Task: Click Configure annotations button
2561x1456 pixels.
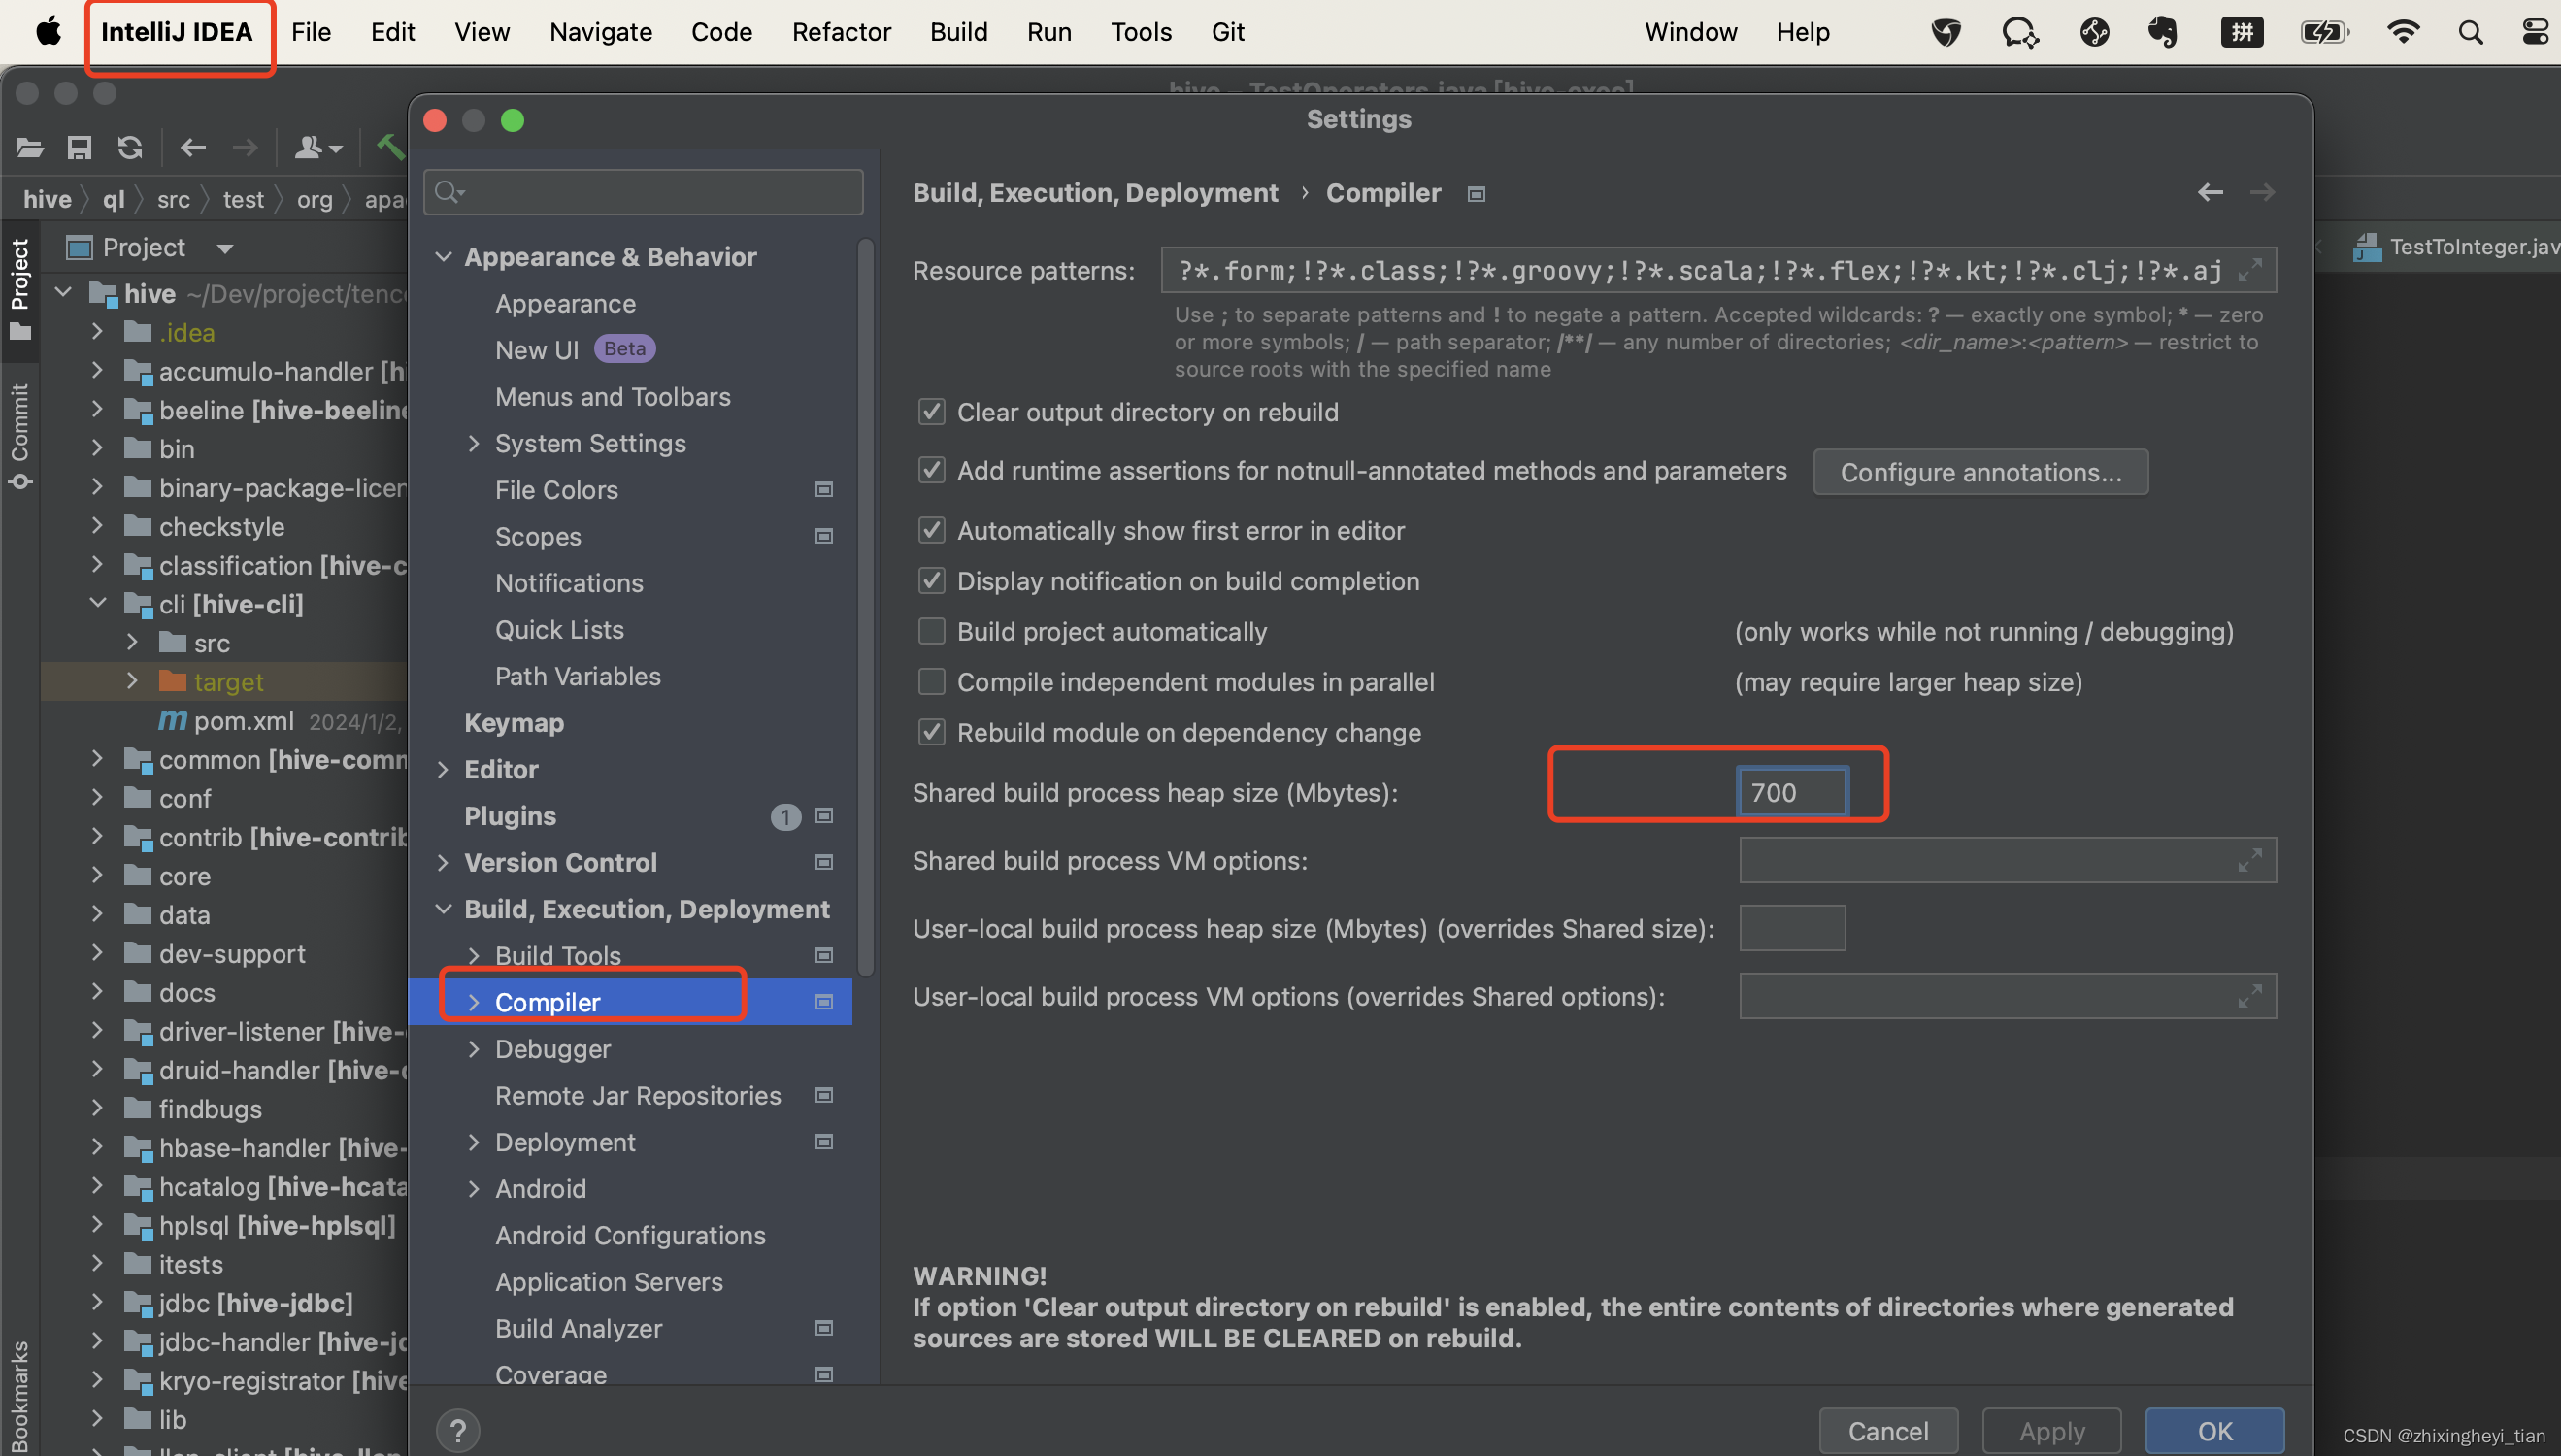Action: [x=1980, y=472]
